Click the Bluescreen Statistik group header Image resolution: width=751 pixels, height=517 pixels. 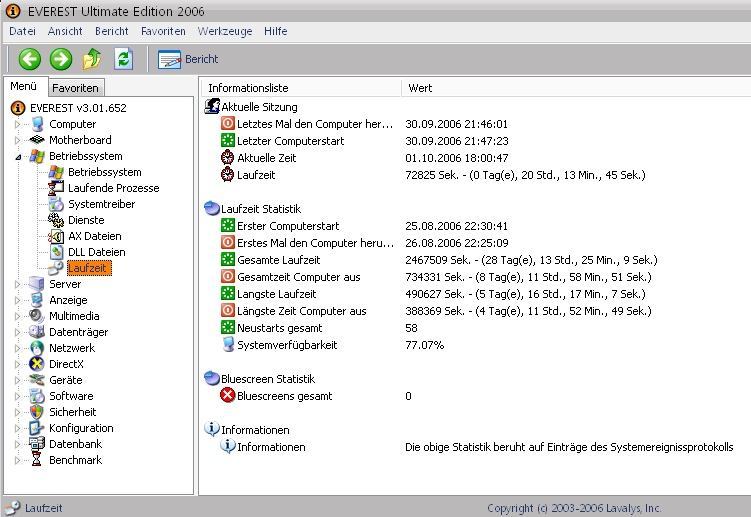tap(260, 379)
